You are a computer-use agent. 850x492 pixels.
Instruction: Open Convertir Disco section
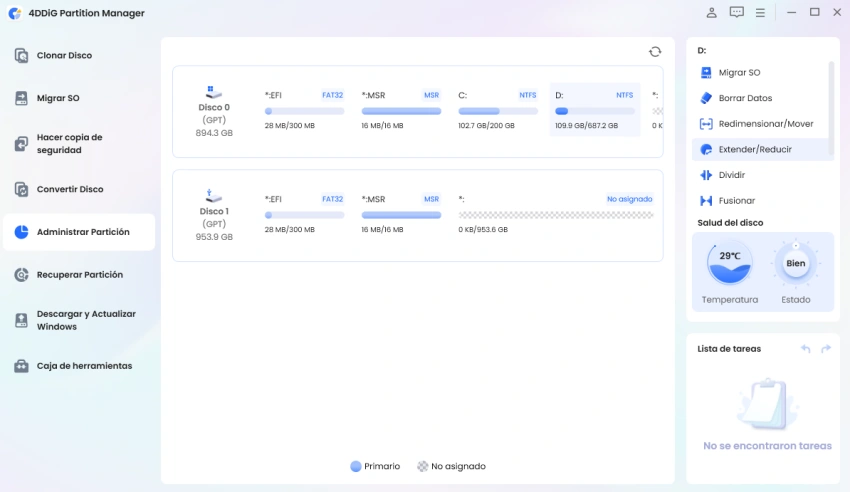coord(79,189)
